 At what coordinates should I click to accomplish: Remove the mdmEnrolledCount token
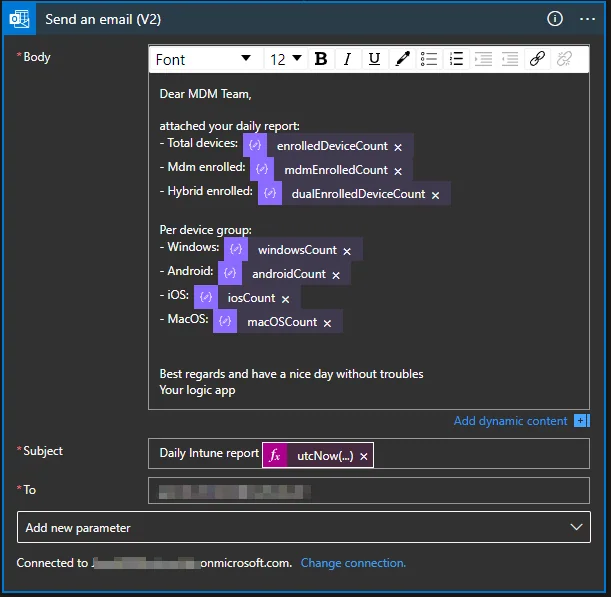click(x=398, y=171)
